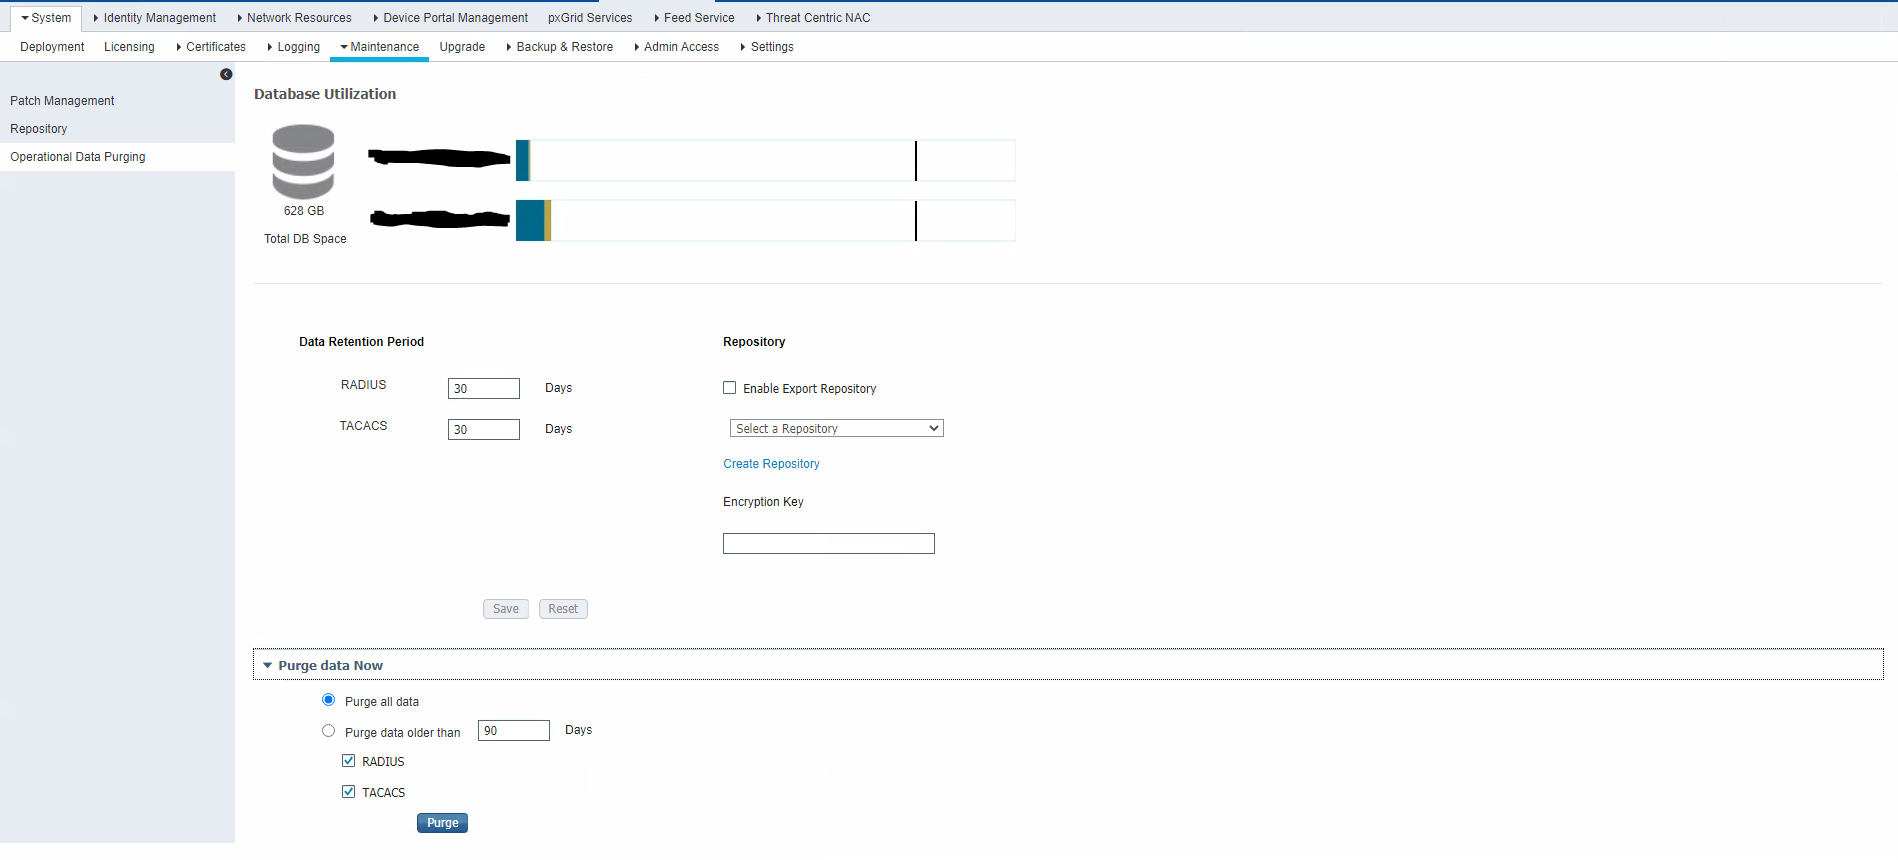1898x860 pixels.
Task: Open the Select a Repository dropdown
Action: tap(837, 428)
